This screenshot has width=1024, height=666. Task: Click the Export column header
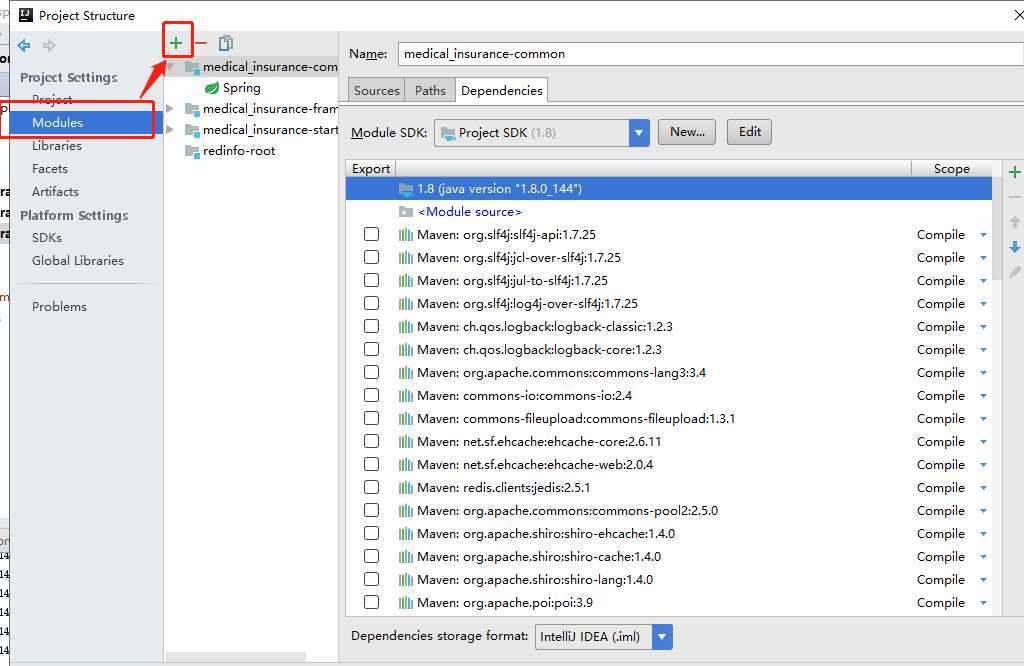pos(370,168)
